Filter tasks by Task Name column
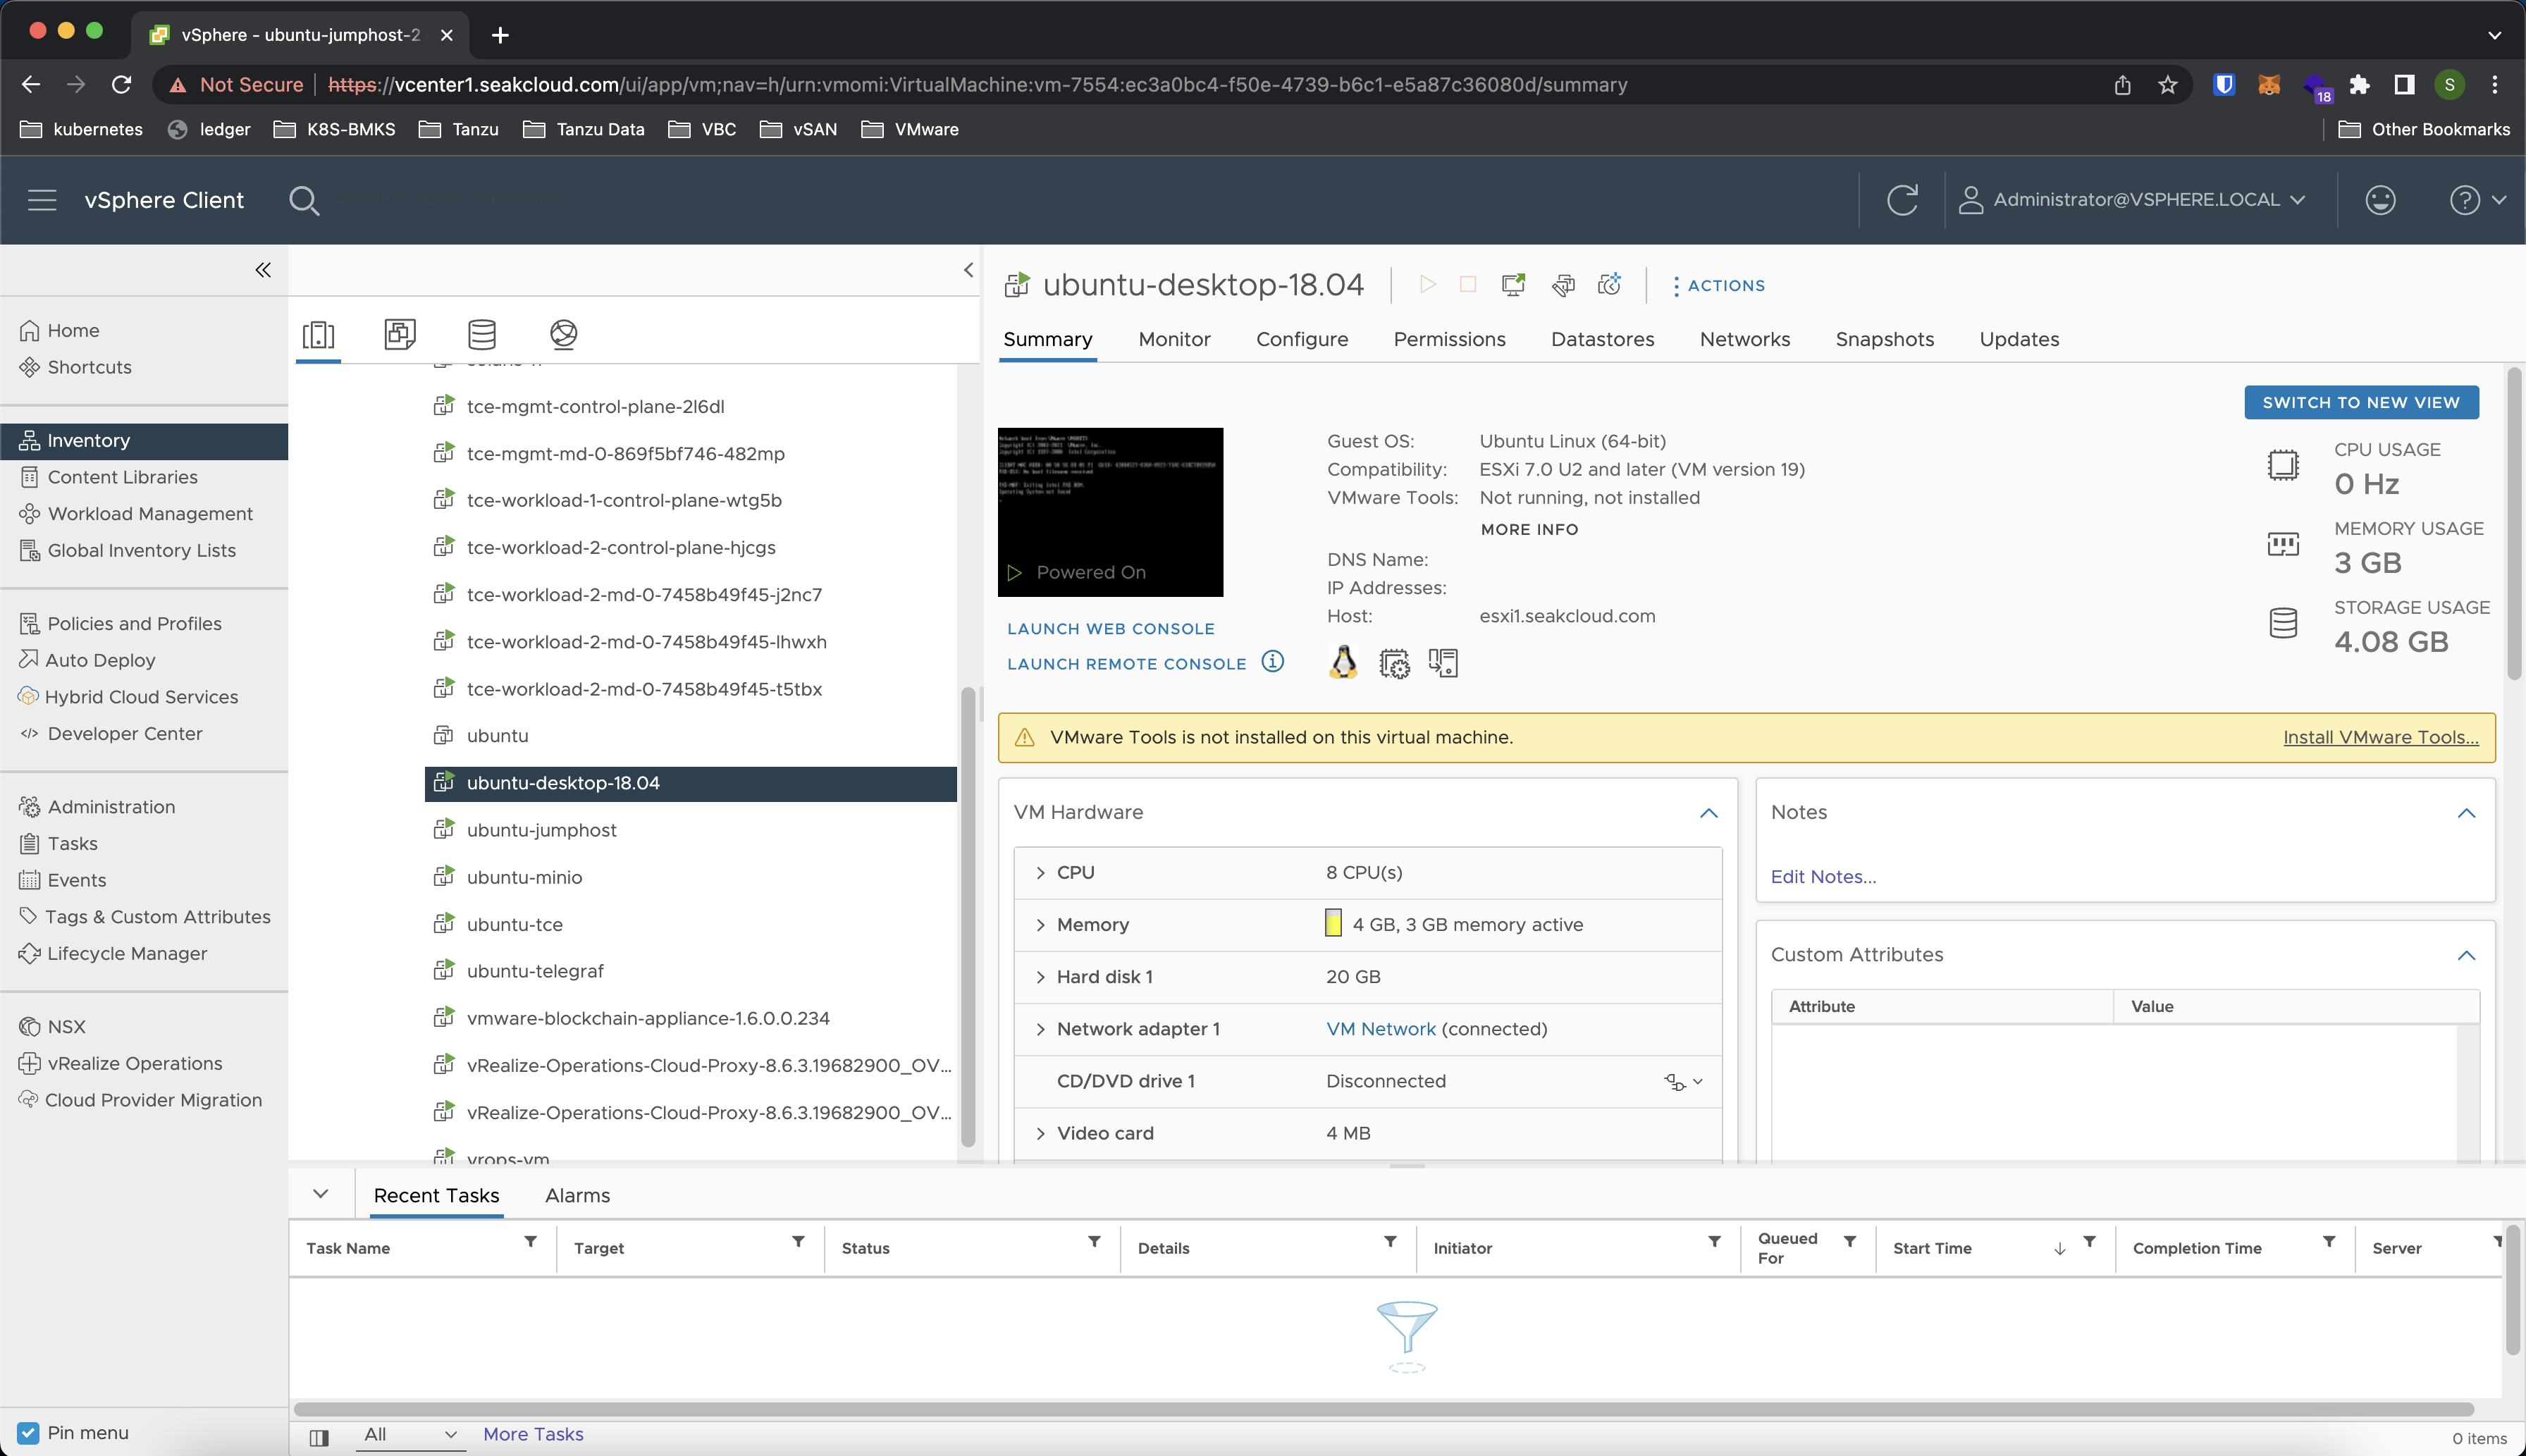 tap(530, 1242)
